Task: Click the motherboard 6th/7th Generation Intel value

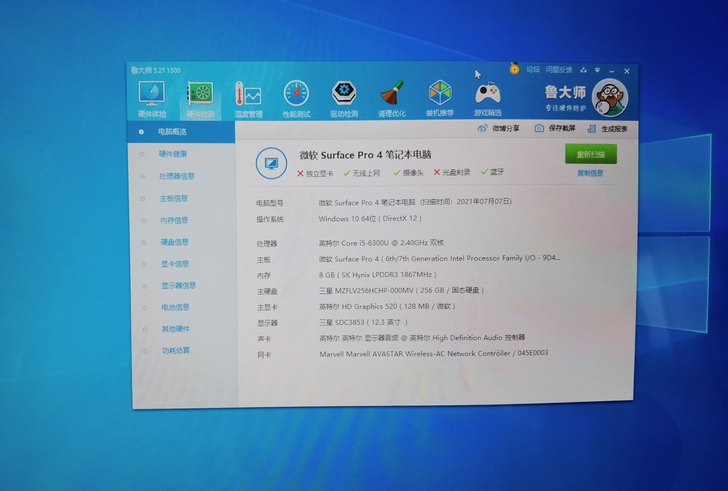Action: click(439, 258)
